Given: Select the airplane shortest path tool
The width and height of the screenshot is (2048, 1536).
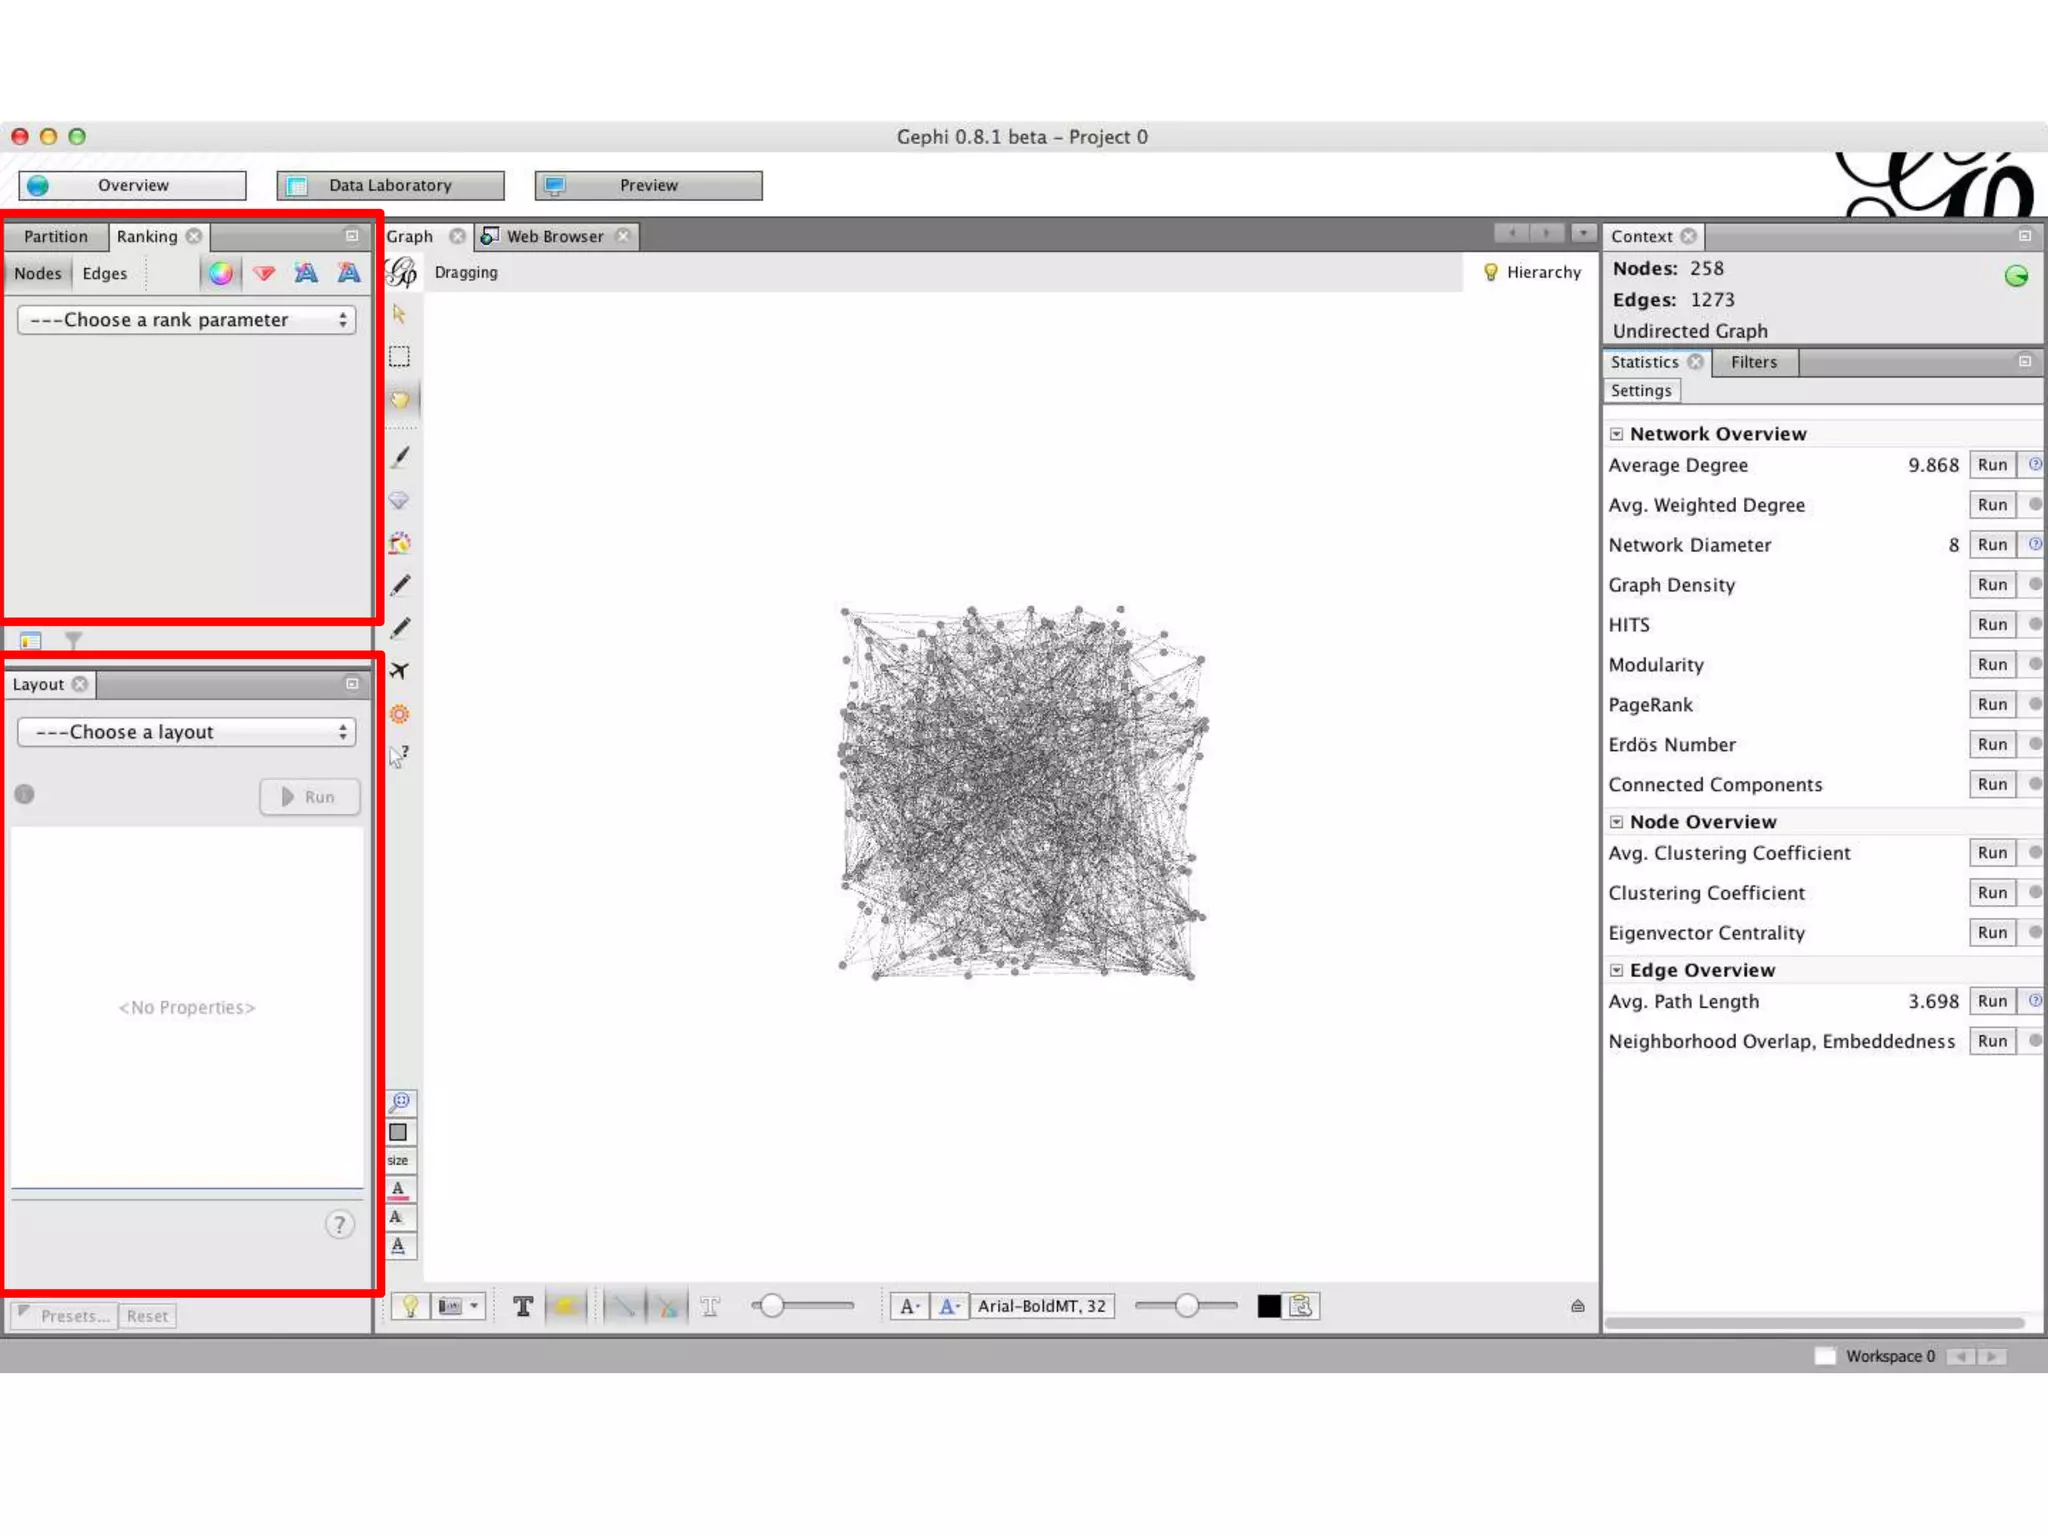Looking at the screenshot, I should (399, 670).
